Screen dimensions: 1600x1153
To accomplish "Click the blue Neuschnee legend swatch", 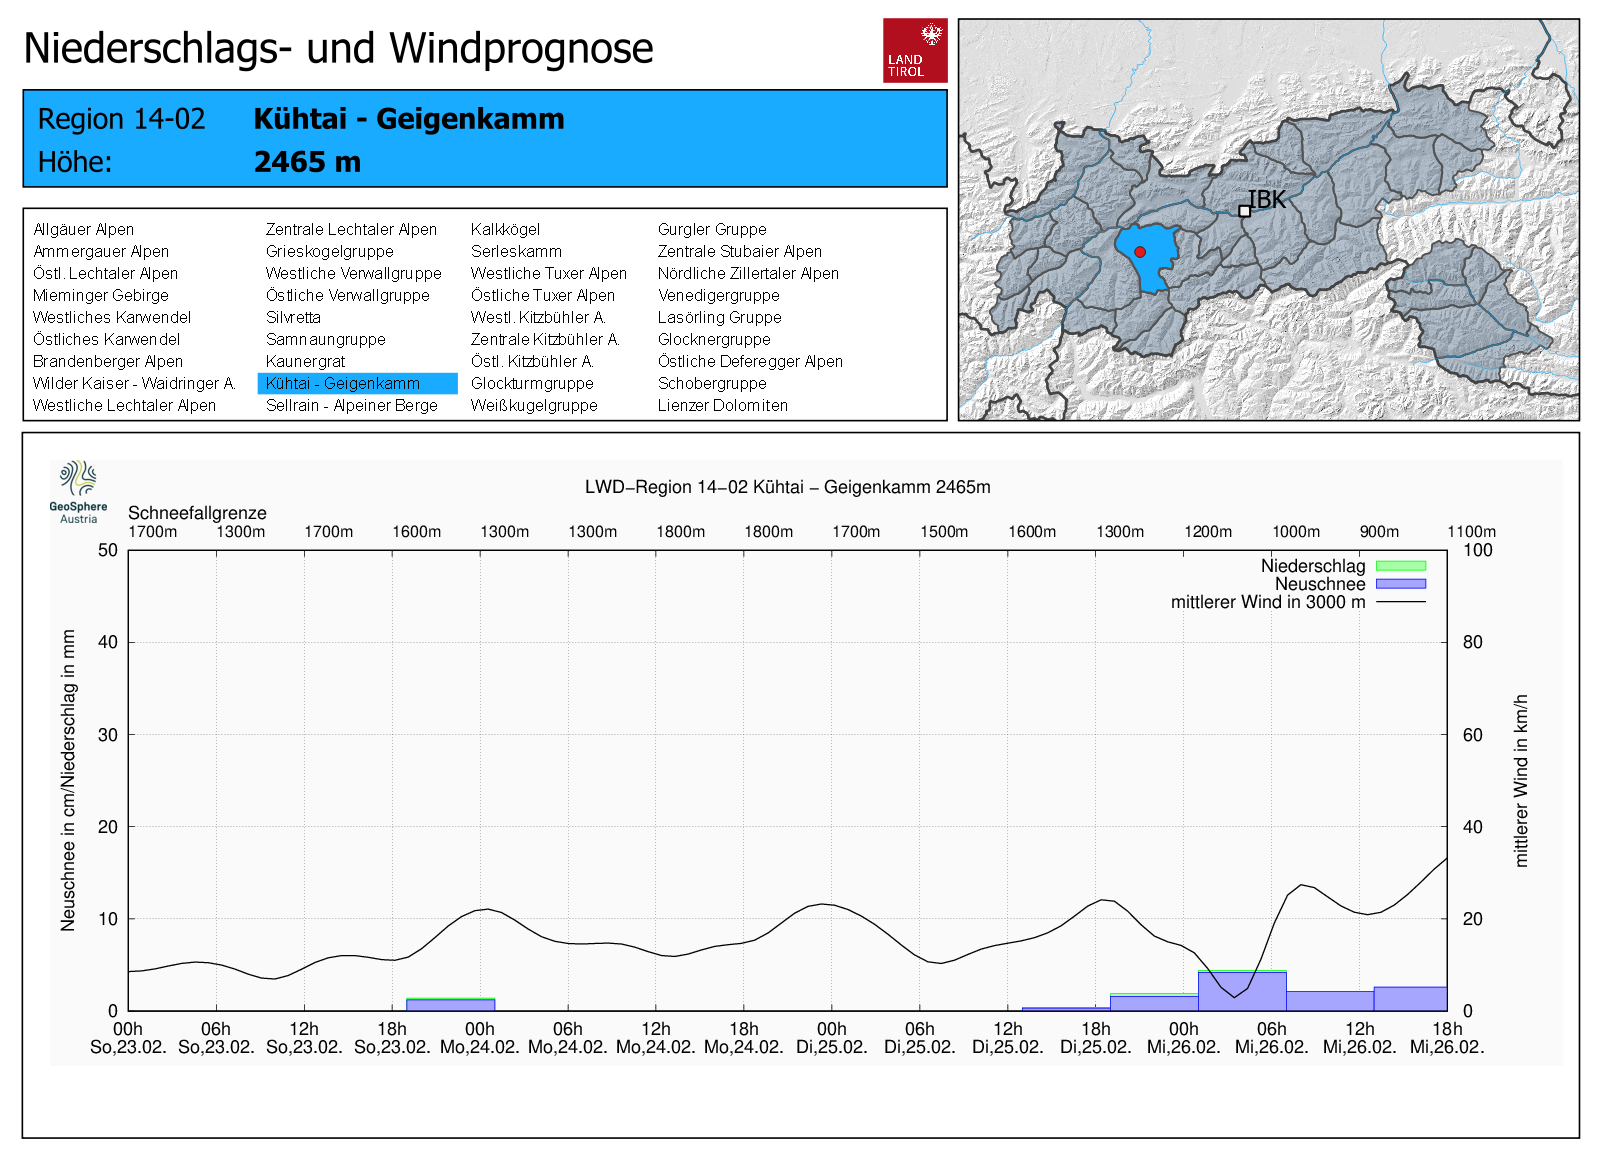I will (1400, 584).
